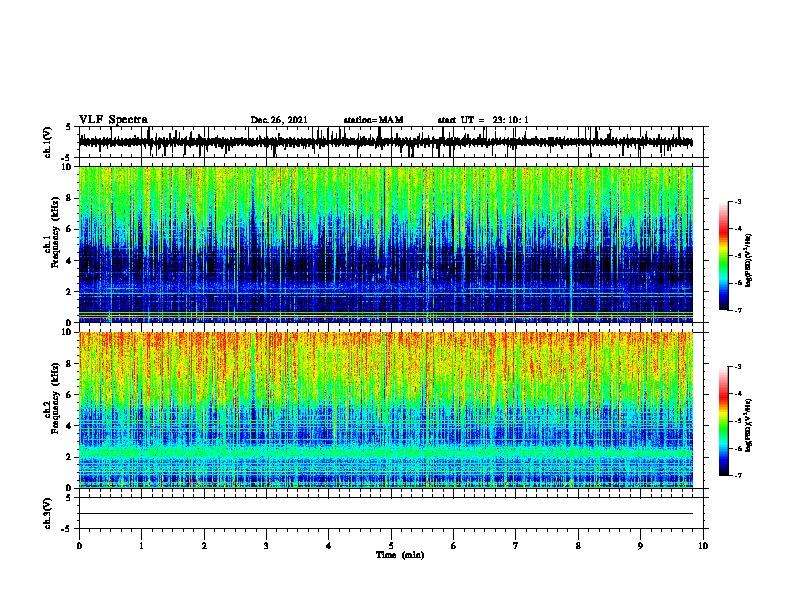Click the "-7" tick on ch.2 color bar
The image size is (792, 612).
738,476
